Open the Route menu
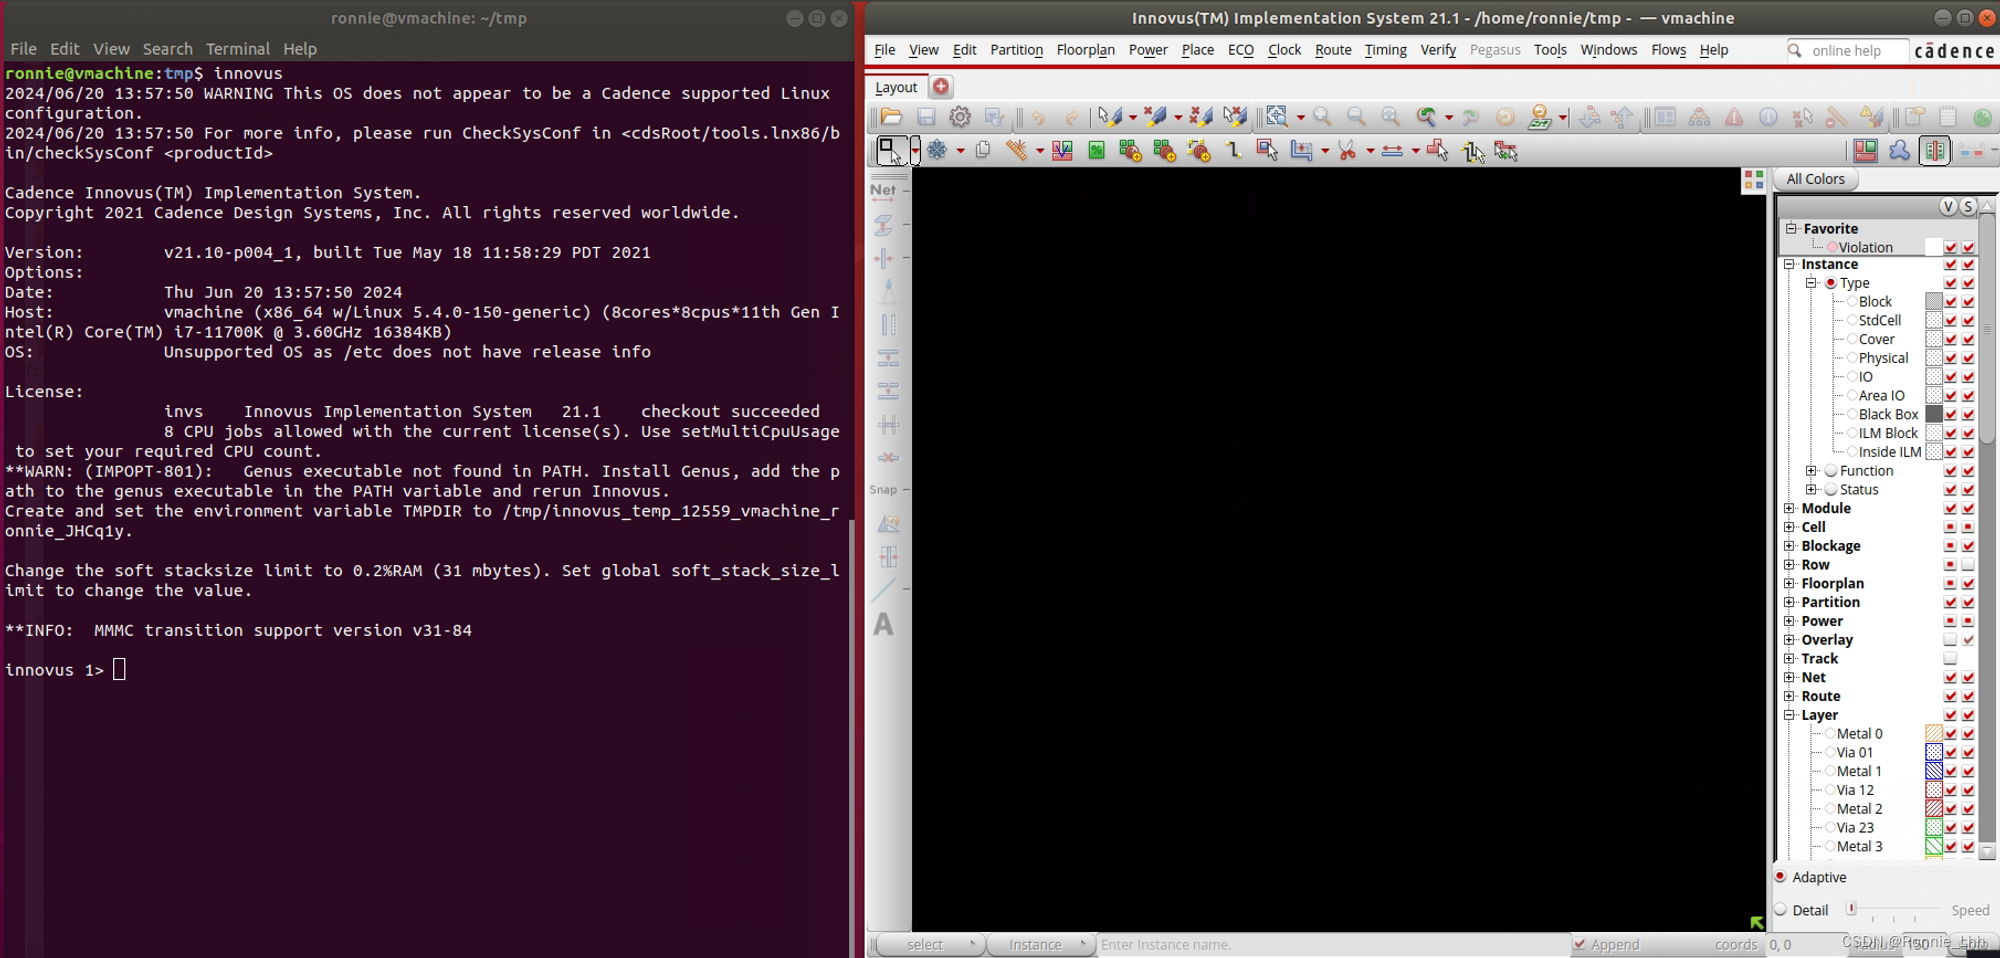 (1333, 50)
